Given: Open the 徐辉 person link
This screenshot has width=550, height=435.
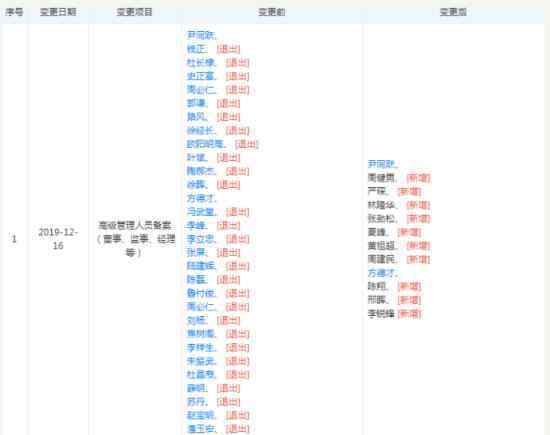Looking at the screenshot, I should tap(196, 185).
